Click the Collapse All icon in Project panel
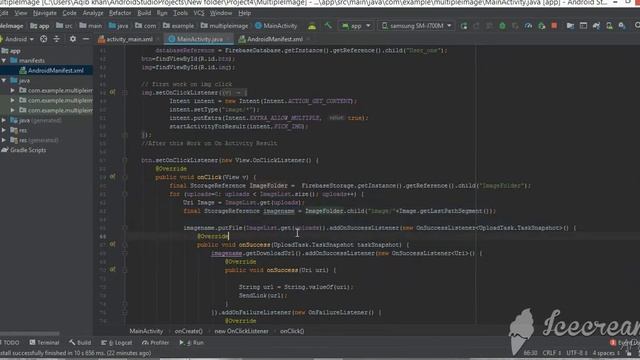 57,39
